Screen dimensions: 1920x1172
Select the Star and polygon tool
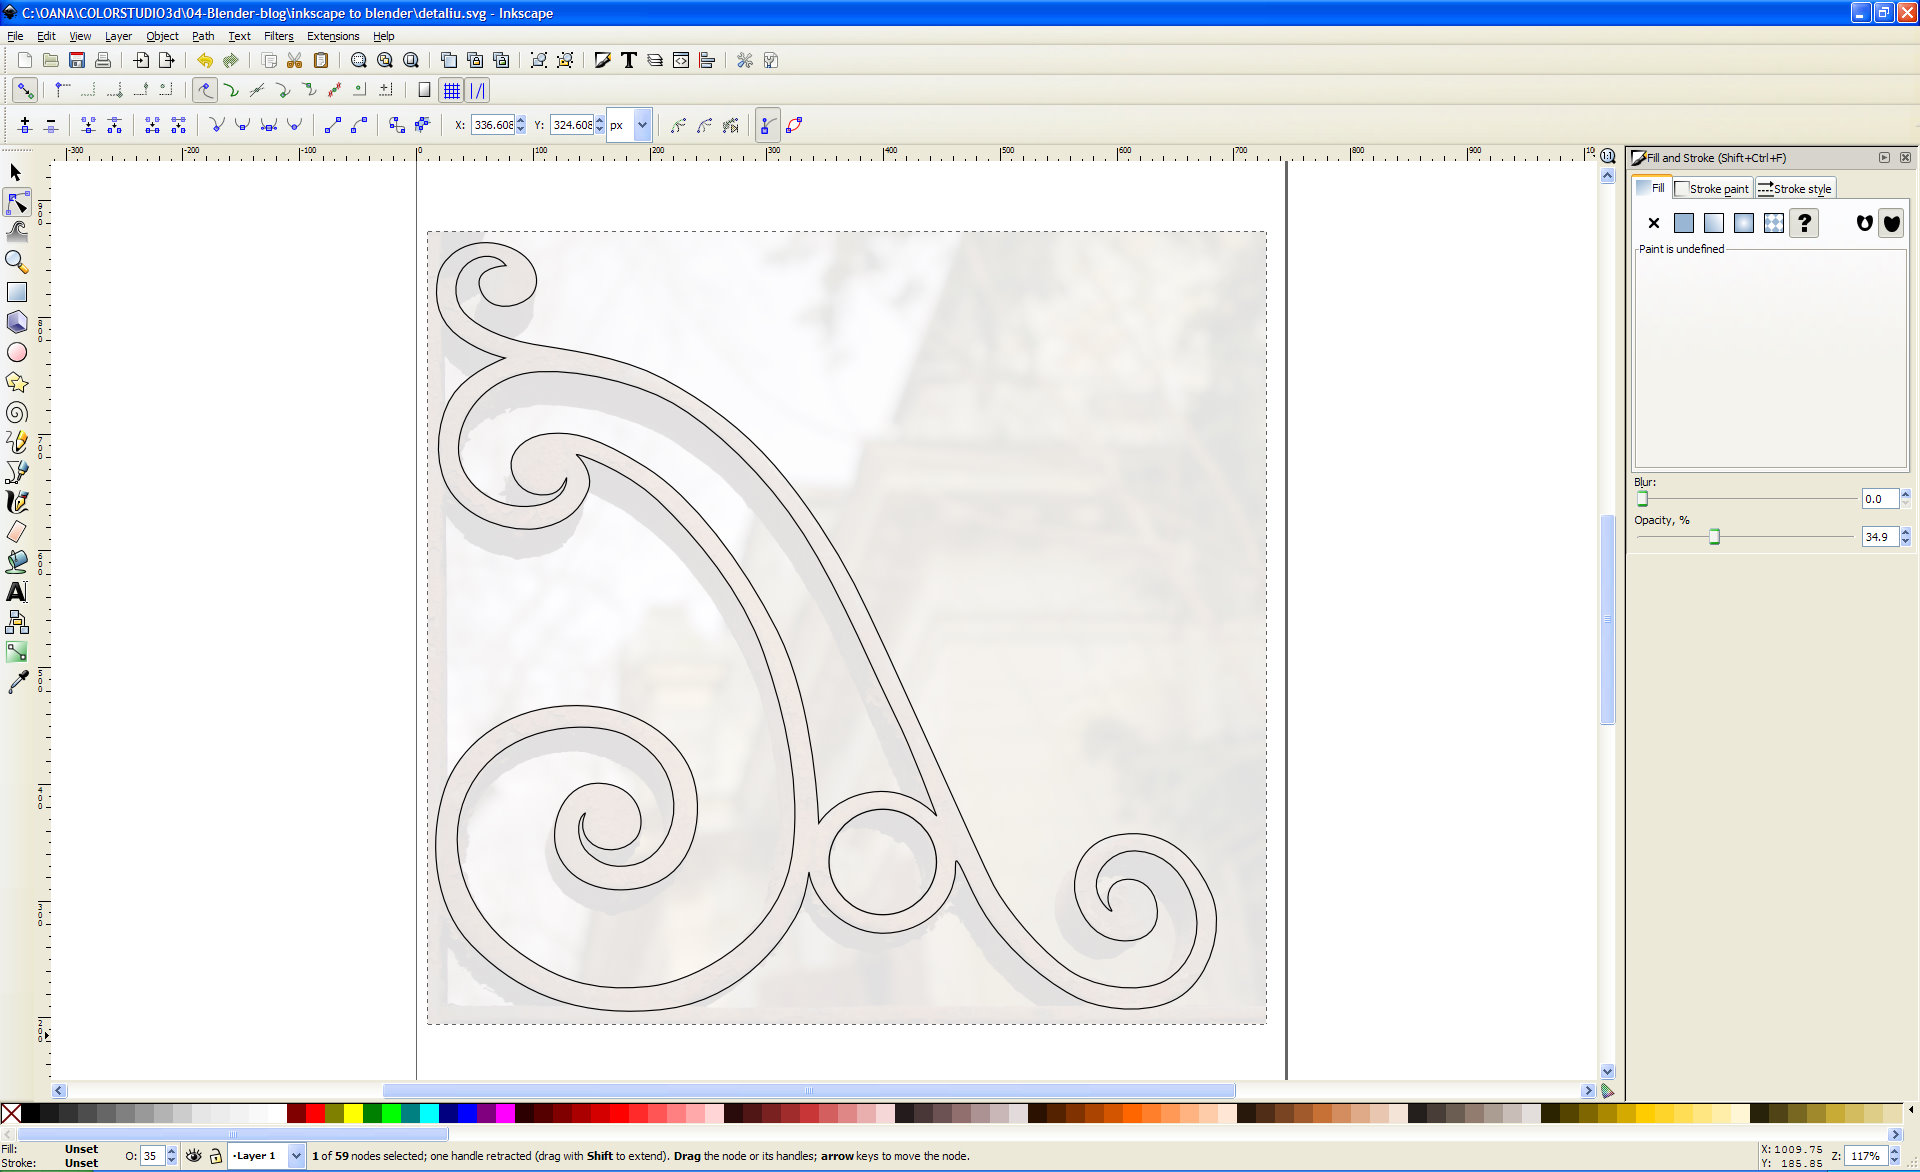[x=16, y=382]
